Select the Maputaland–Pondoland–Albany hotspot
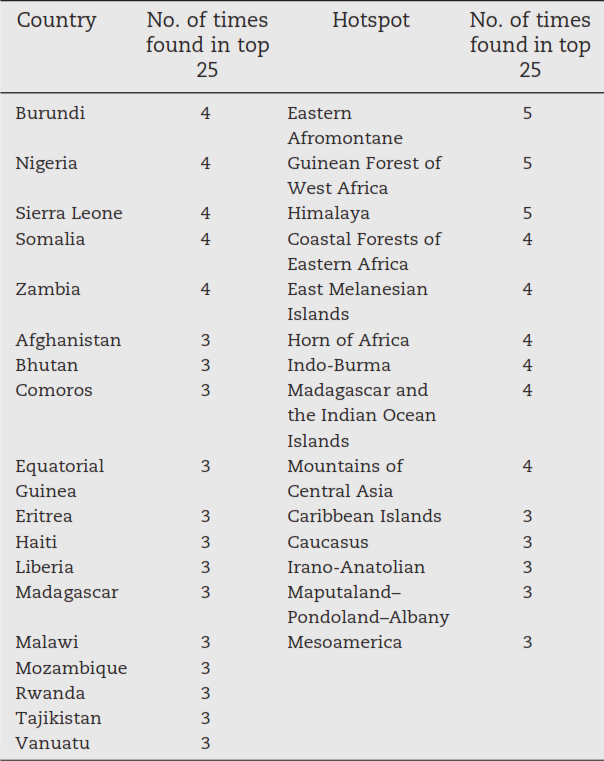 (x=368, y=605)
